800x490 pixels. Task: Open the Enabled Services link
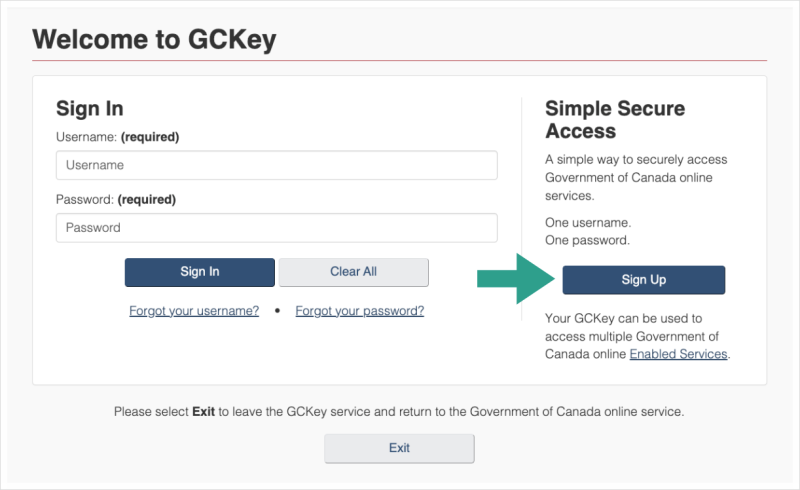pyautogui.click(x=678, y=354)
